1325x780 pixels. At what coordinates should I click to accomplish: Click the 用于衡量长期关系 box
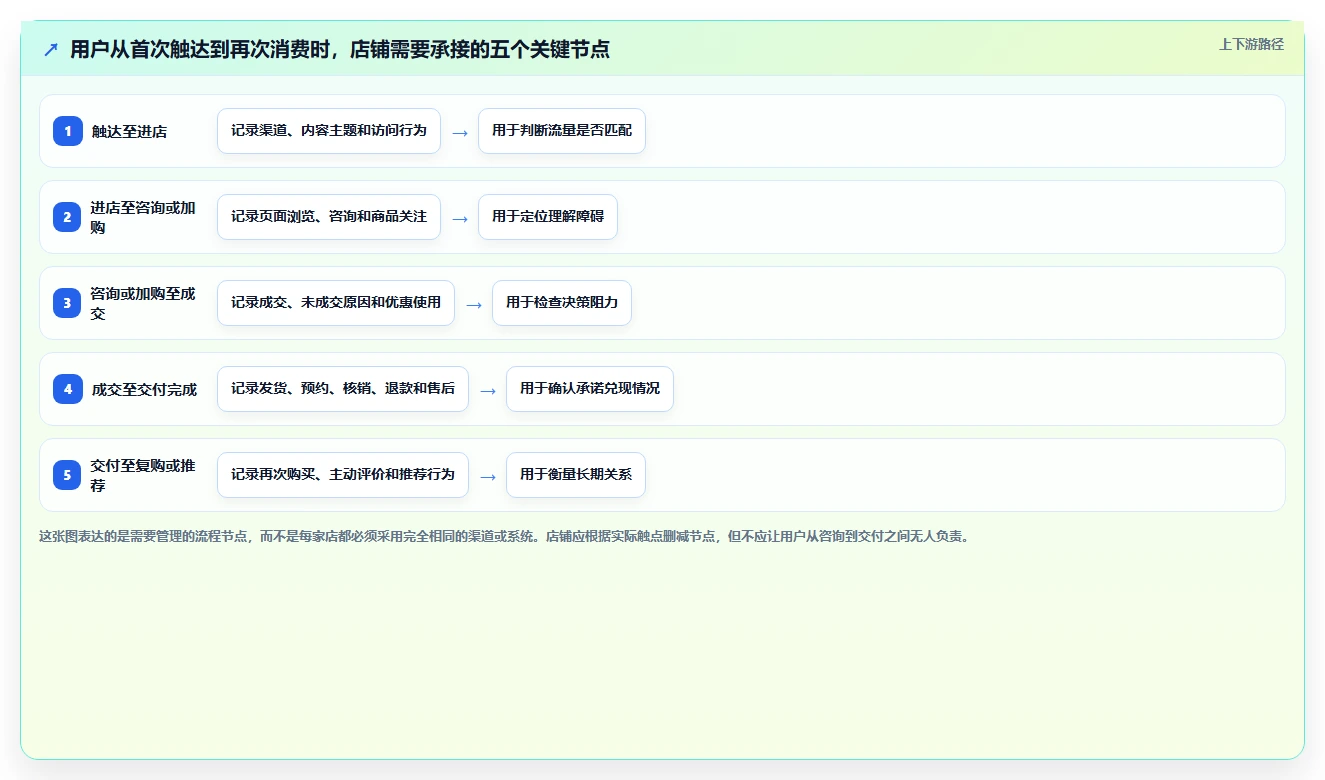pyautogui.click(x=576, y=475)
